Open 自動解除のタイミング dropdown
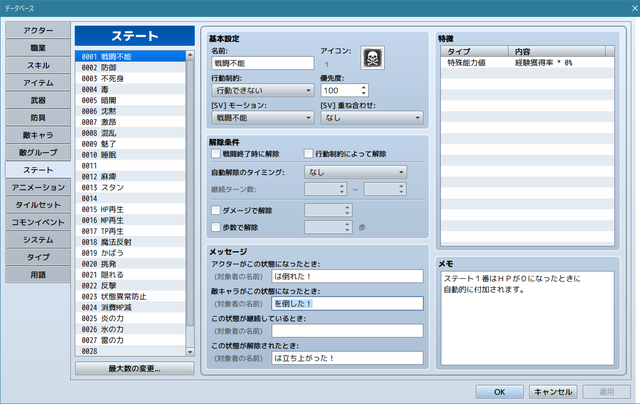 [355, 172]
